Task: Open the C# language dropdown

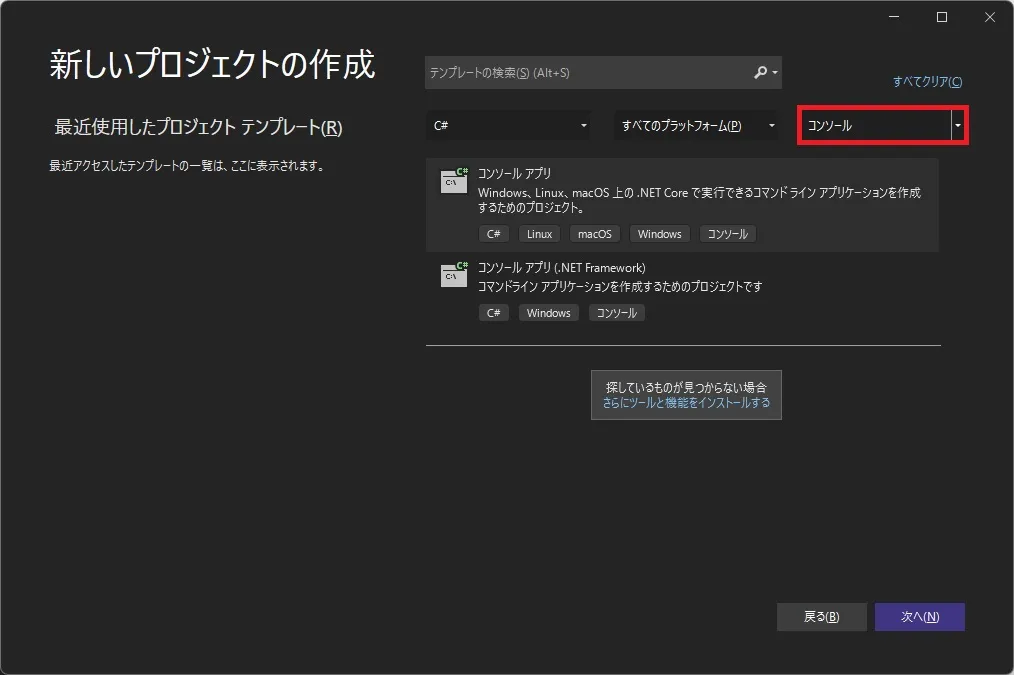Action: pyautogui.click(x=509, y=125)
